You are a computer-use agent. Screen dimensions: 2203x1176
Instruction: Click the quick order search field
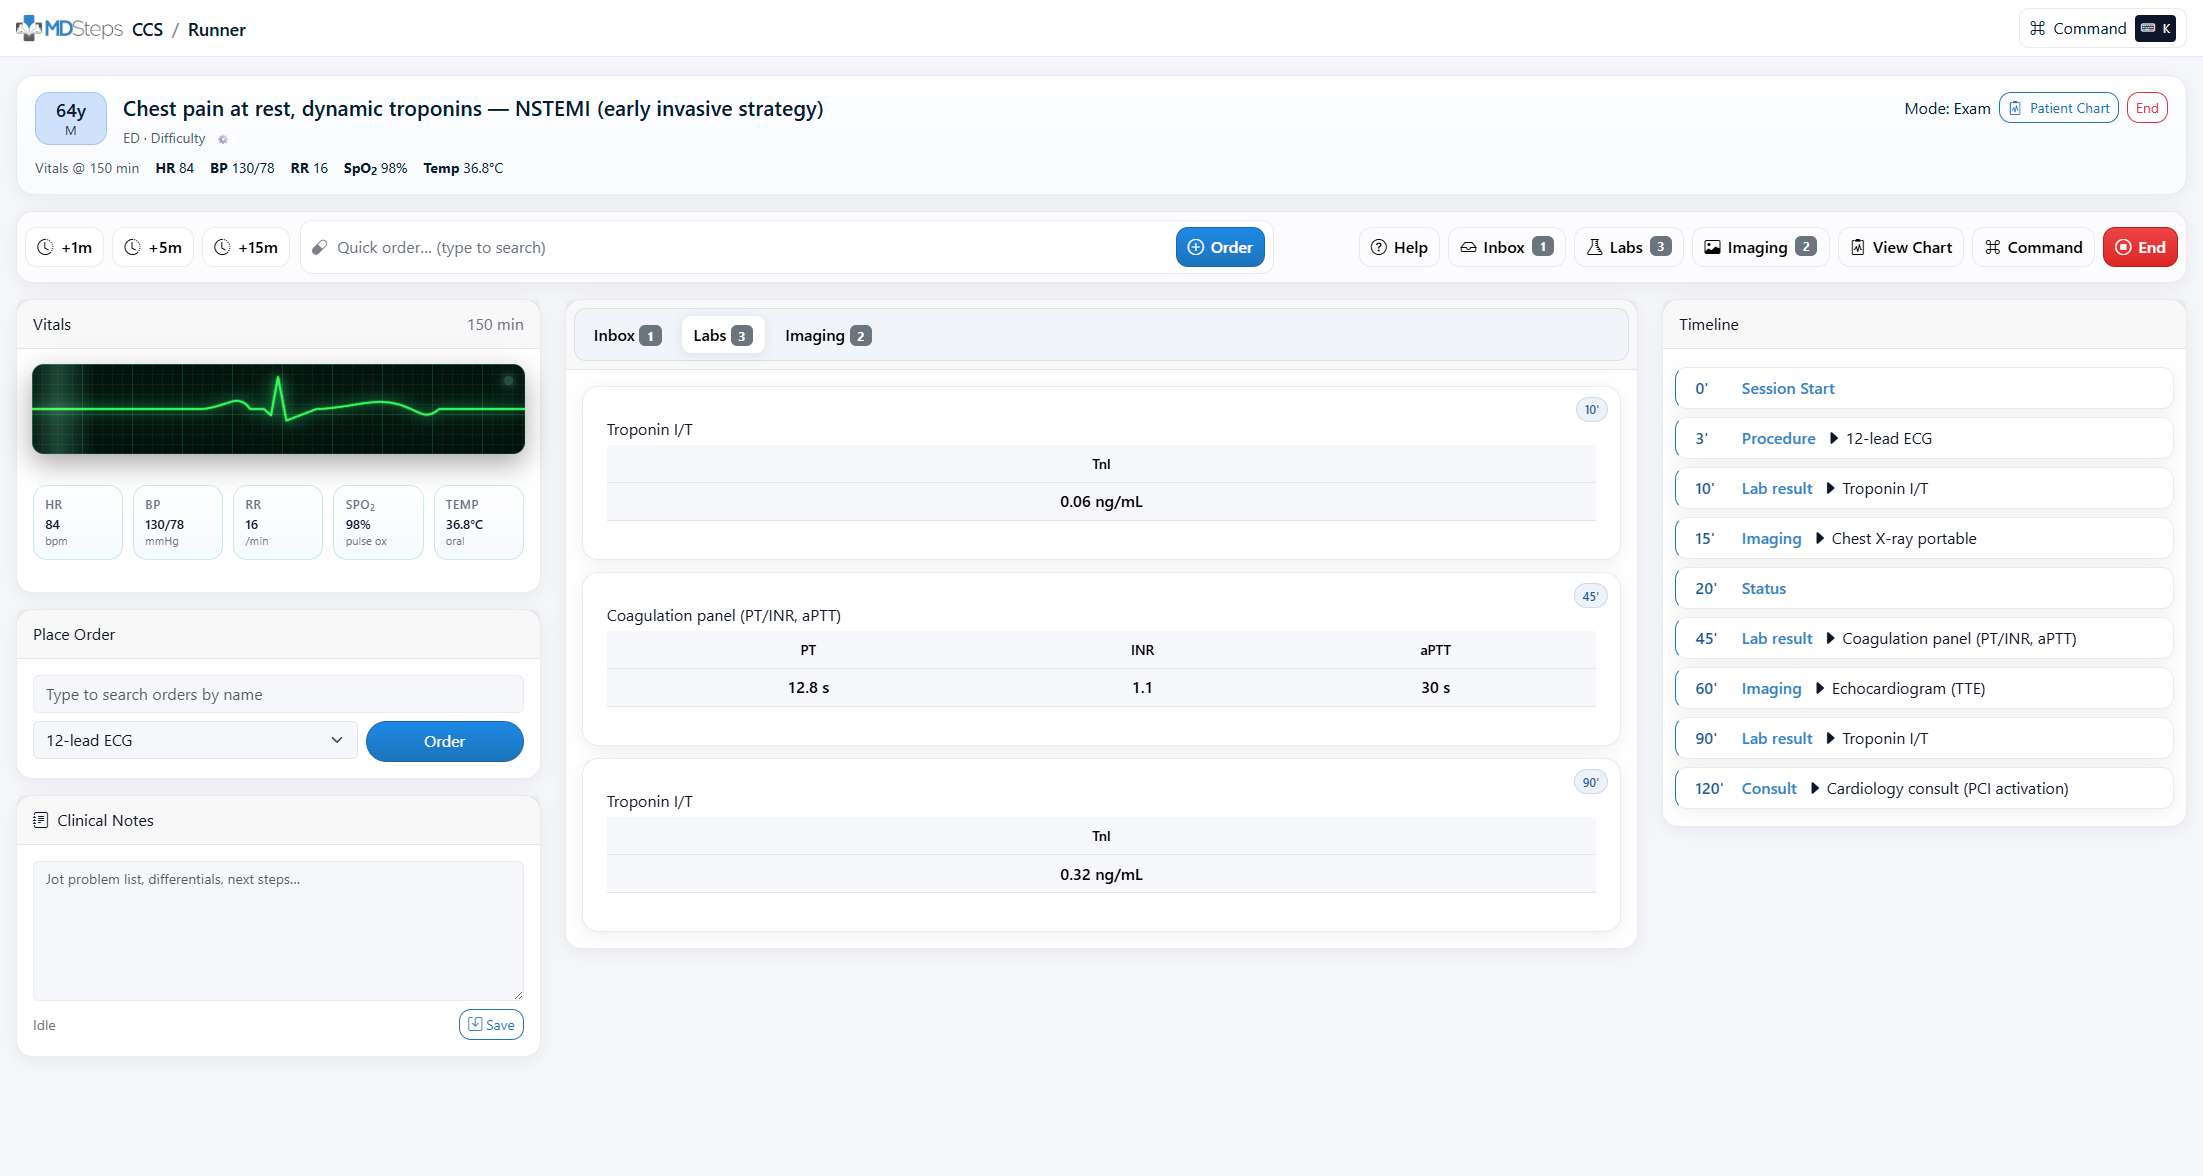(x=700, y=247)
